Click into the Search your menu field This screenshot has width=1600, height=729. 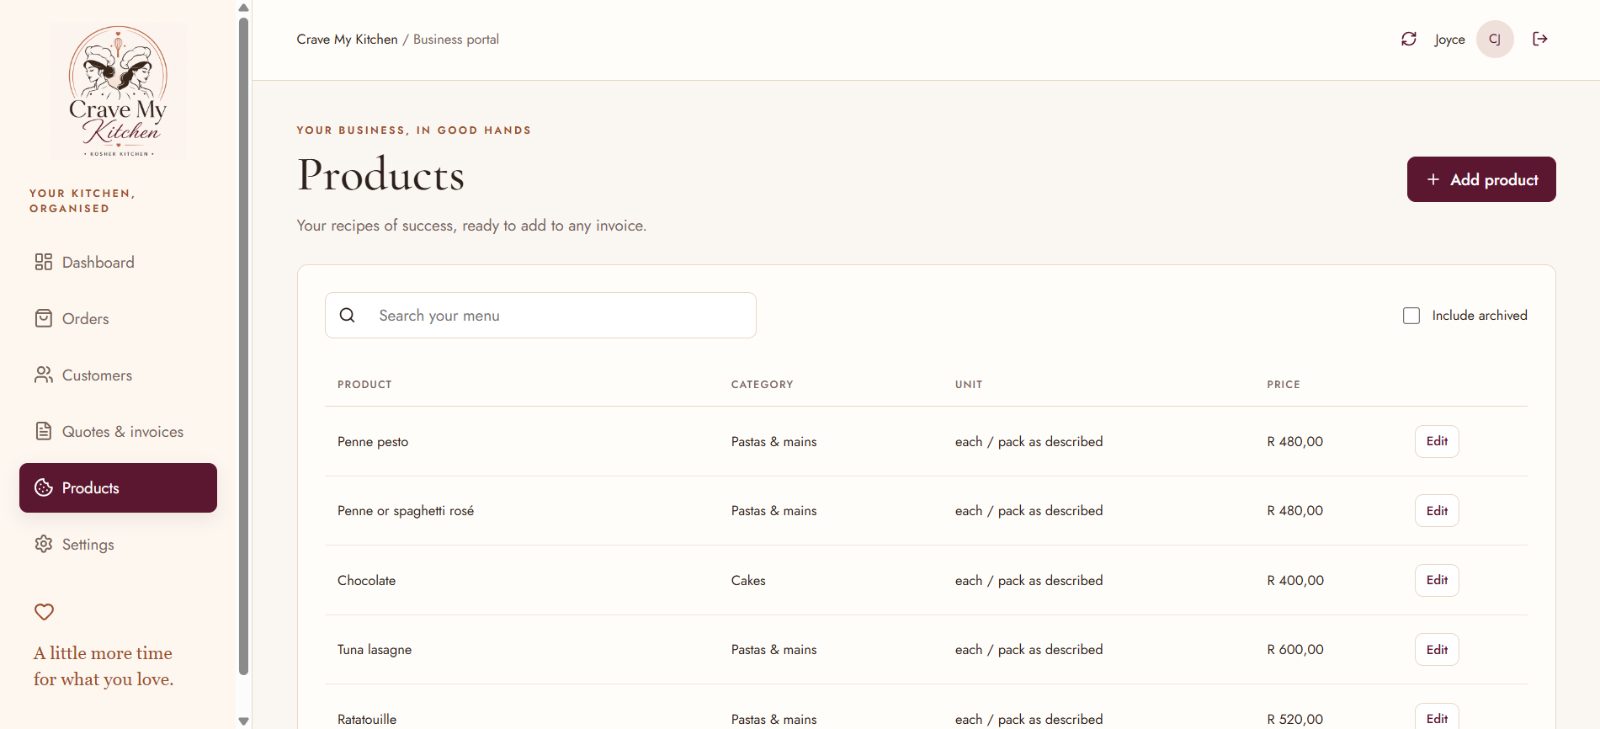[541, 315]
